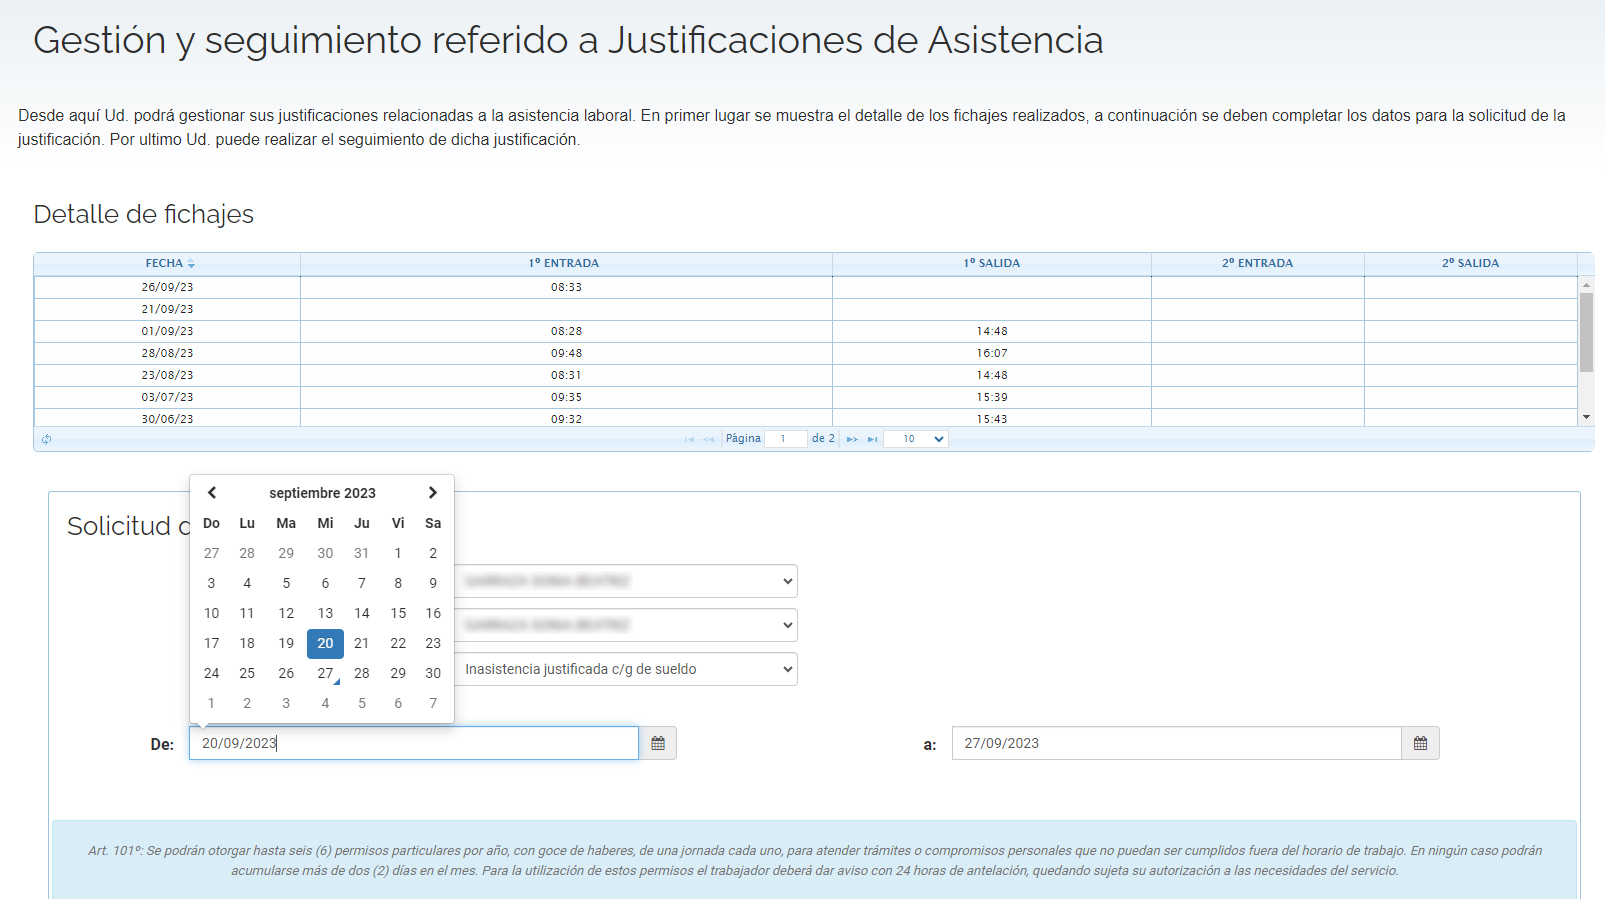Choose the highlighted day 20 in the calendar
This screenshot has height=899, width=1605.
click(x=325, y=643)
